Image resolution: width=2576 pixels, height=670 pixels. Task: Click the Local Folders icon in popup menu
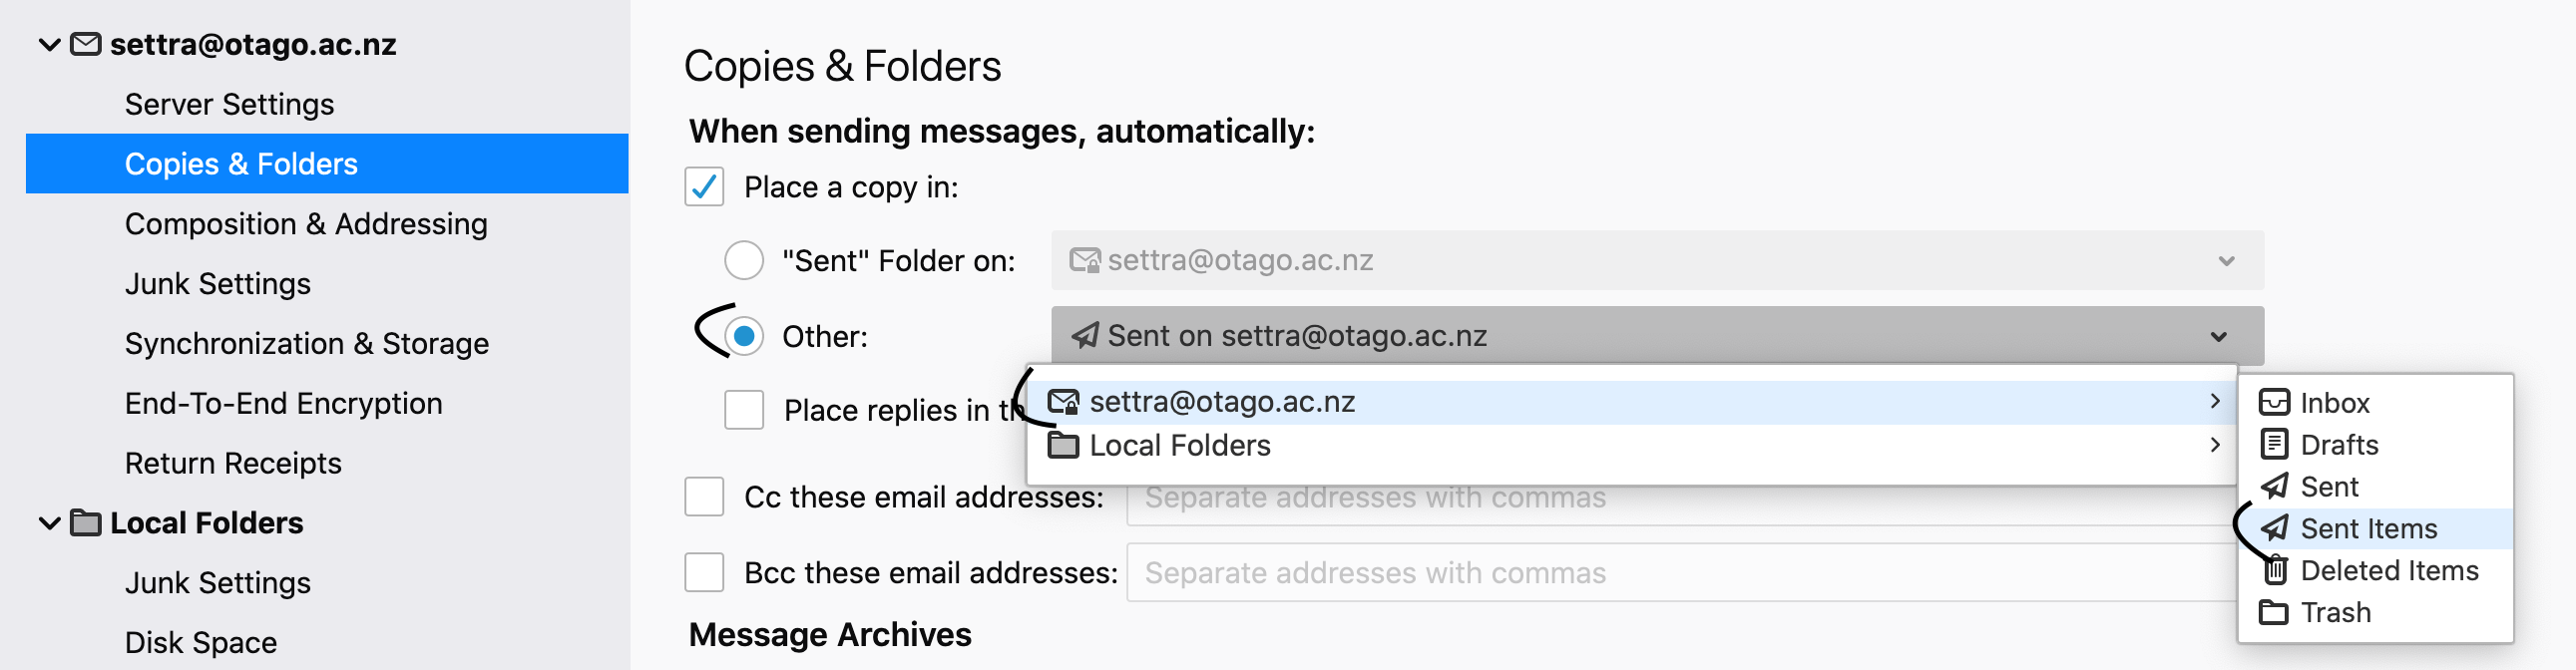(1063, 445)
